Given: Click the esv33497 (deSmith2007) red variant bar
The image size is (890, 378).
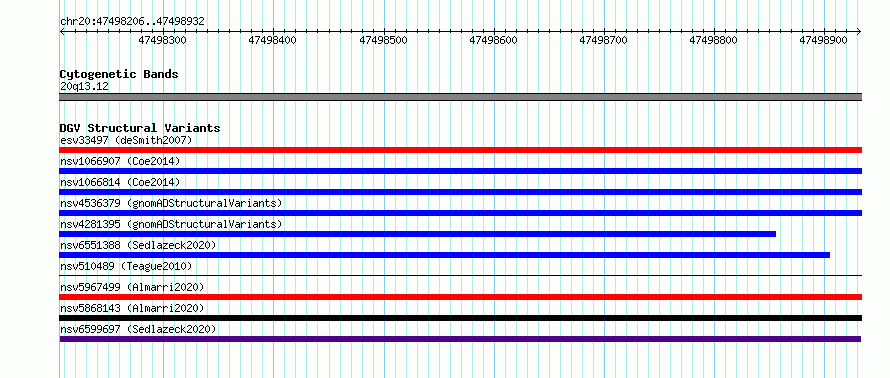Looking at the screenshot, I should pyautogui.click(x=460, y=150).
